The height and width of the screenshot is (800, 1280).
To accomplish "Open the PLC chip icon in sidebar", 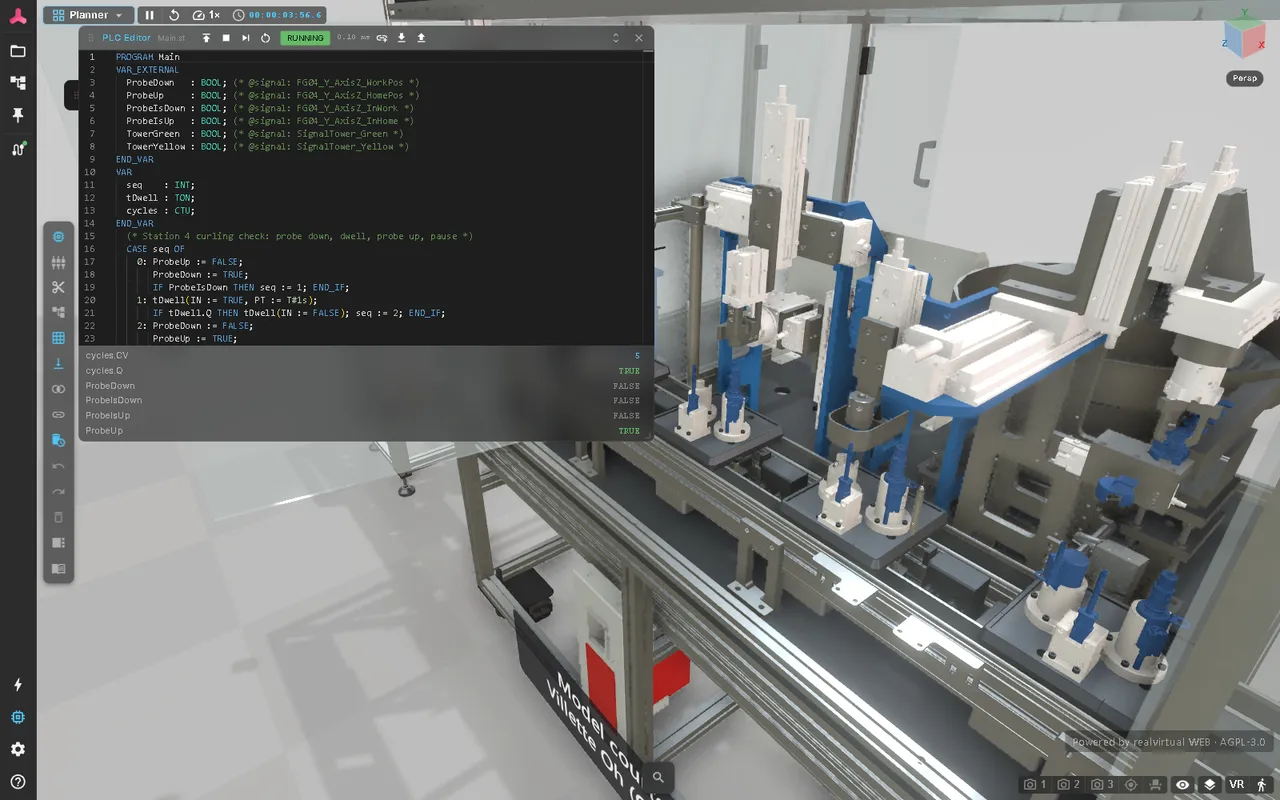I will pyautogui.click(x=18, y=717).
